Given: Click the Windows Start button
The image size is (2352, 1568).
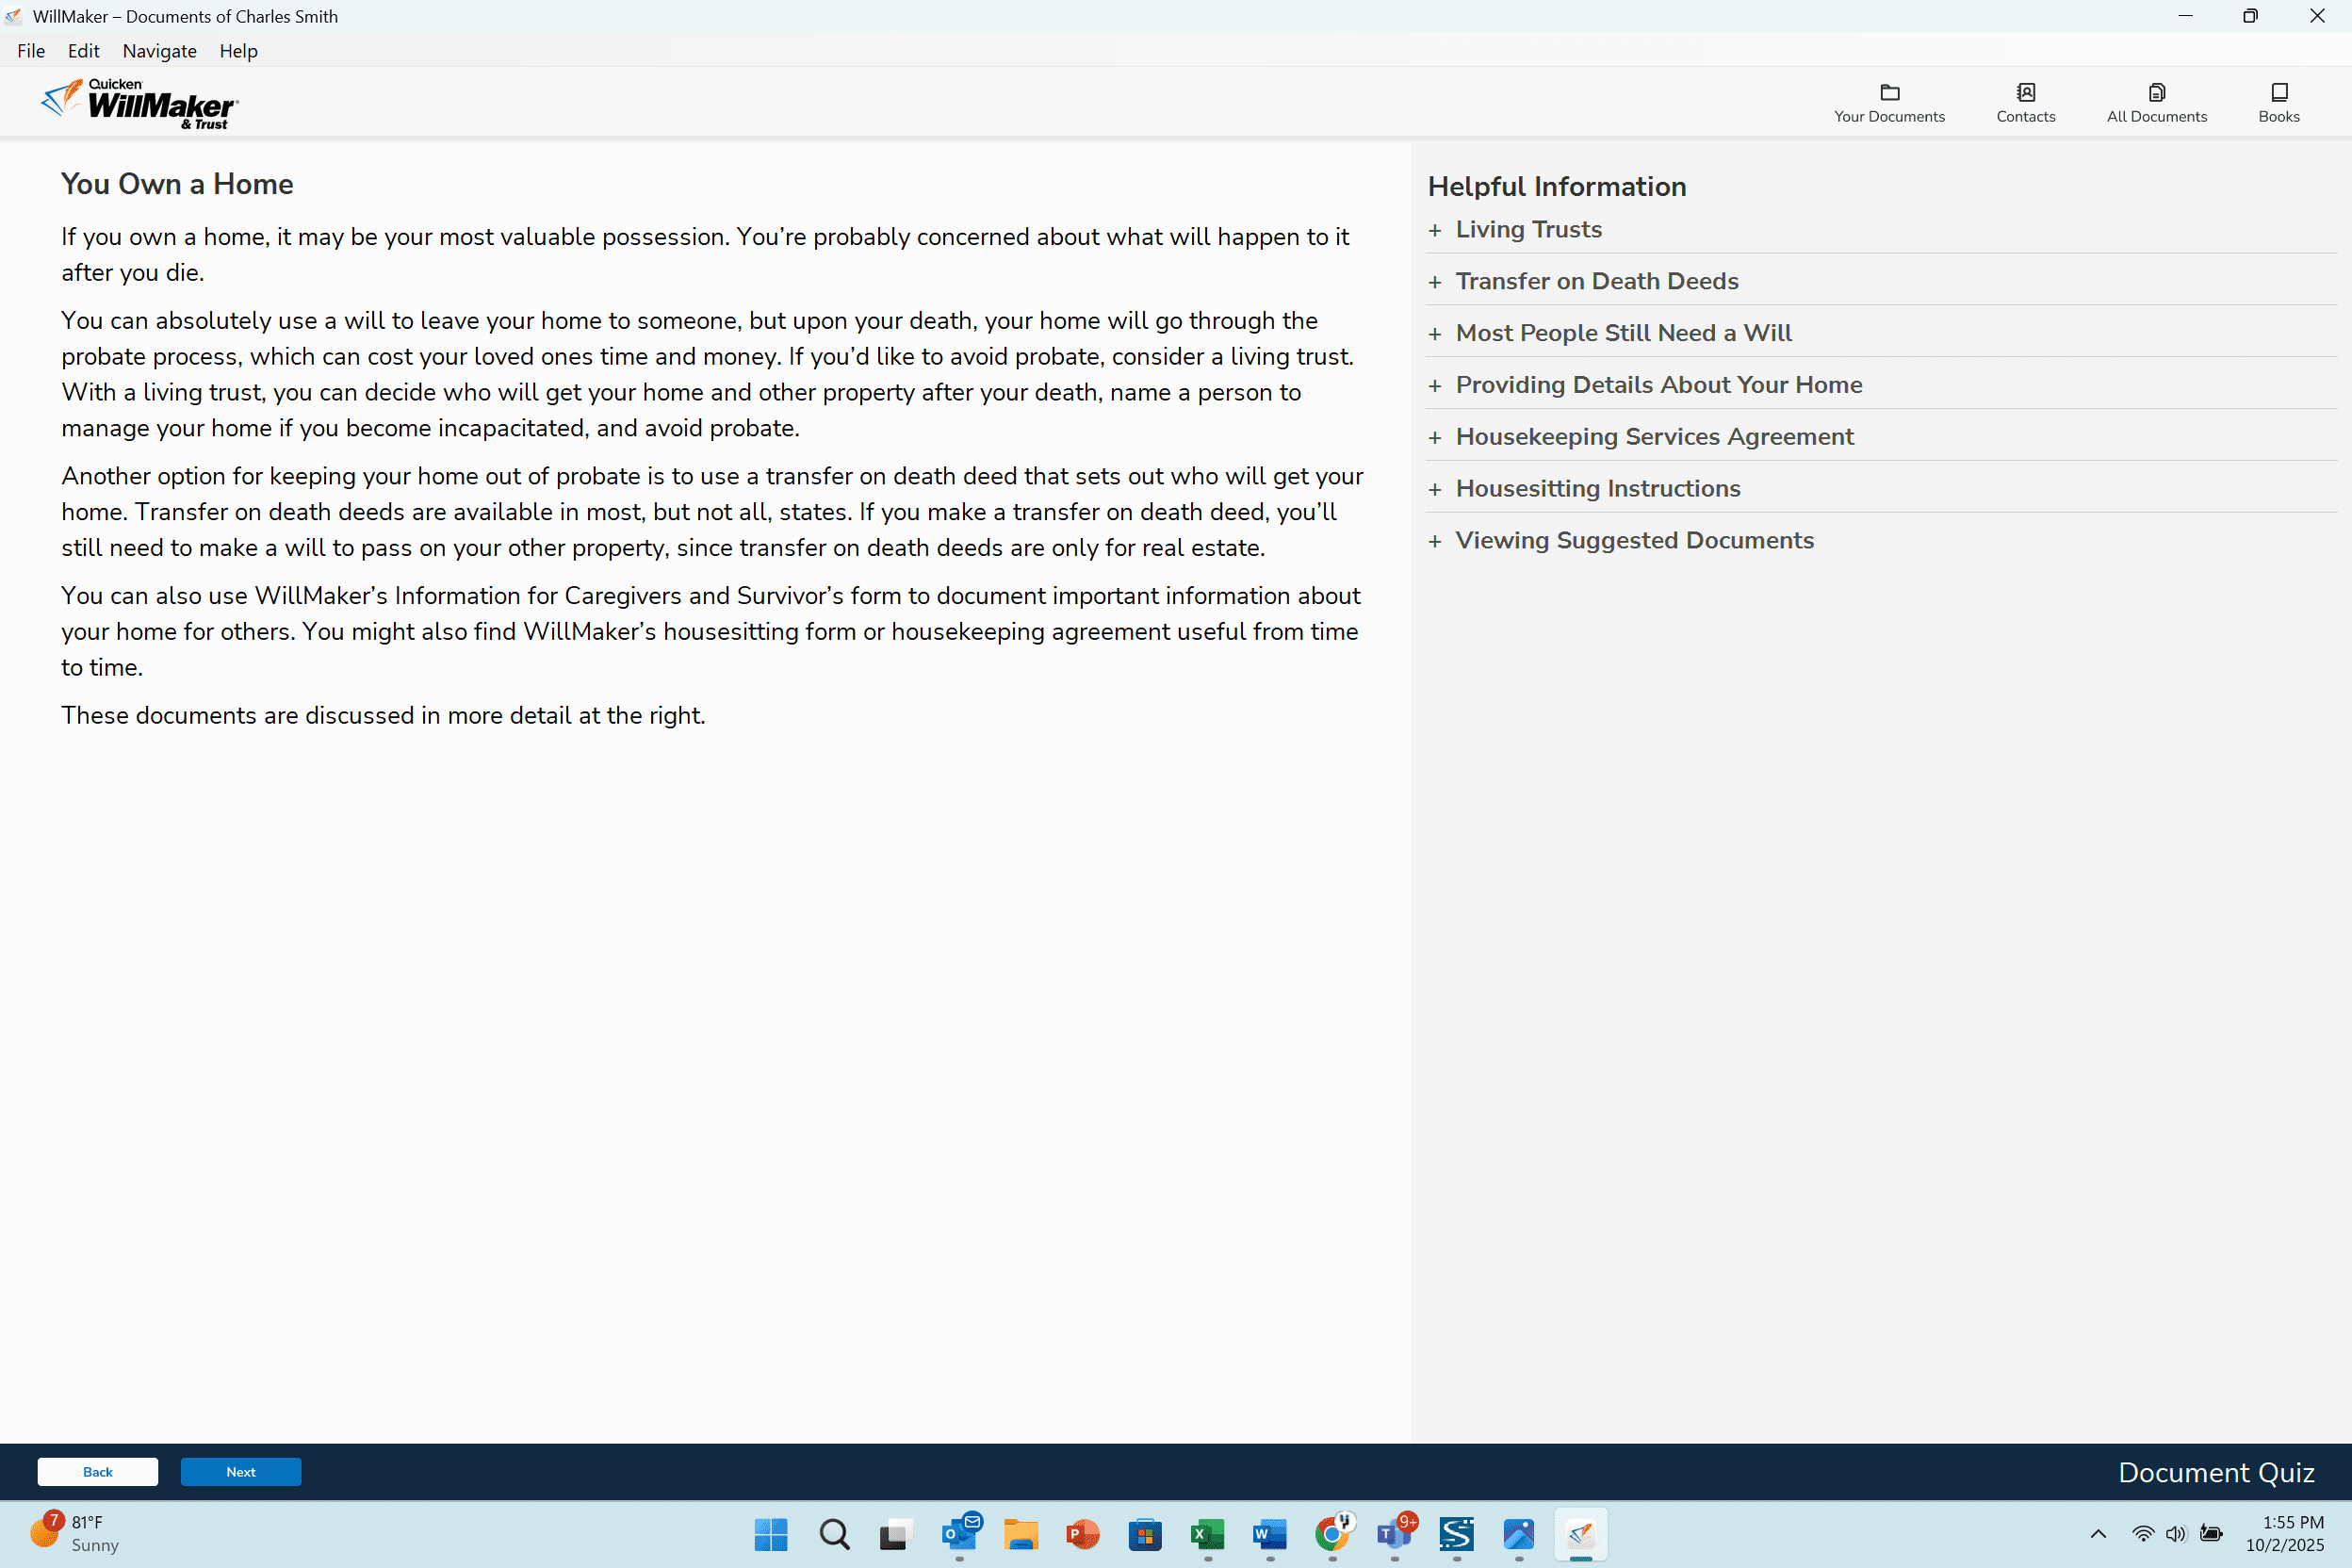Looking at the screenshot, I should (x=770, y=1533).
